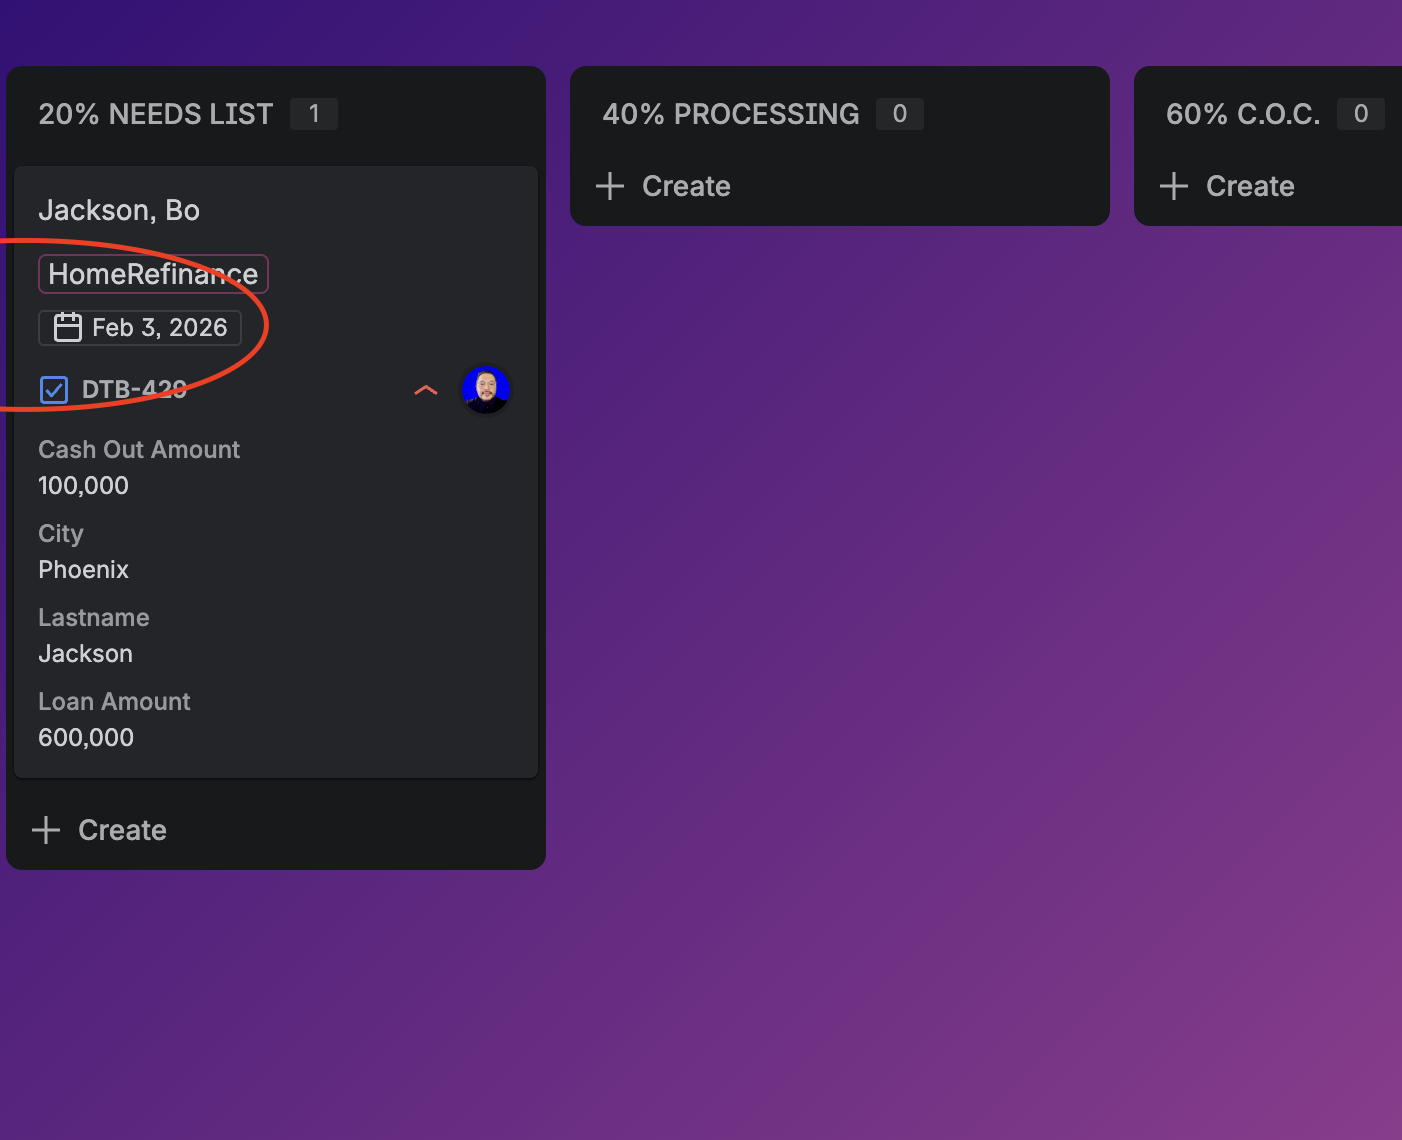Select the 60% C.O.C. column header
The width and height of the screenshot is (1402, 1140).
[1243, 114]
